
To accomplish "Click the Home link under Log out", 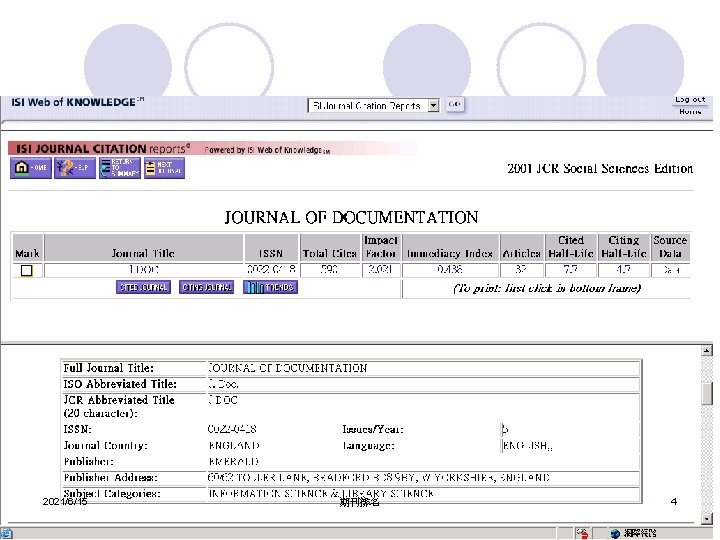I will (x=690, y=112).
